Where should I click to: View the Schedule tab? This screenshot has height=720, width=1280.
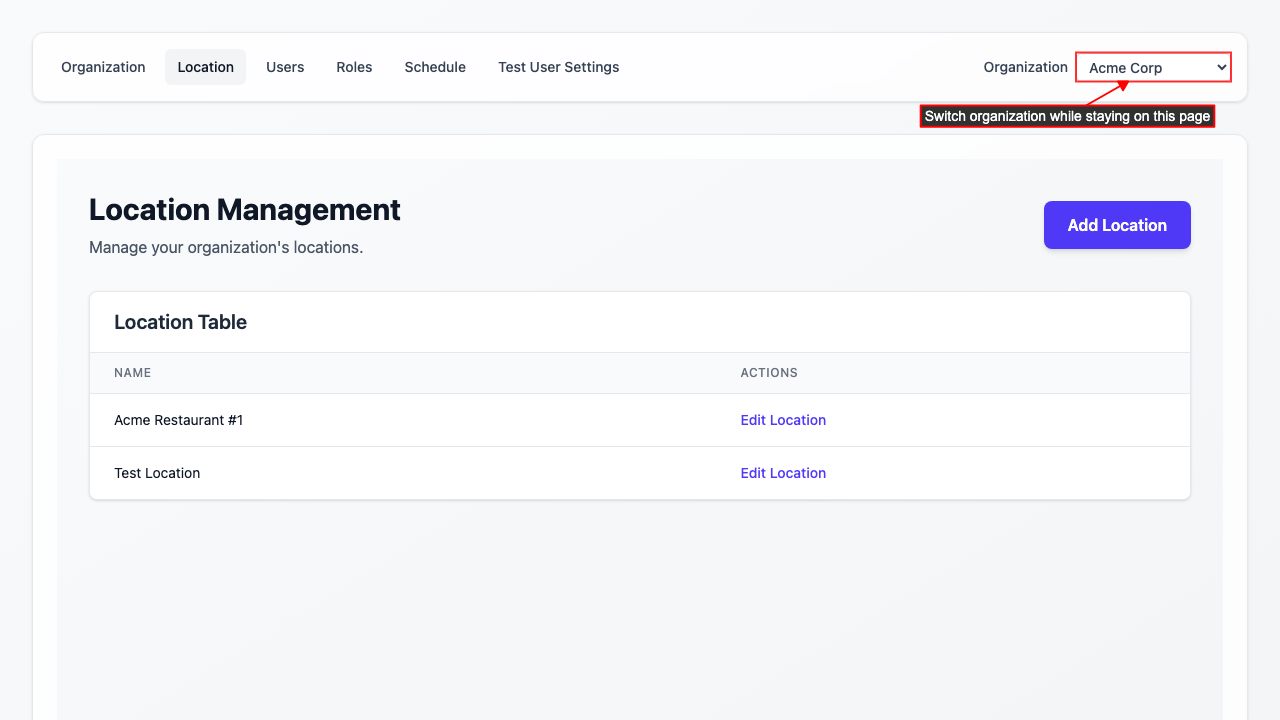pyautogui.click(x=435, y=67)
